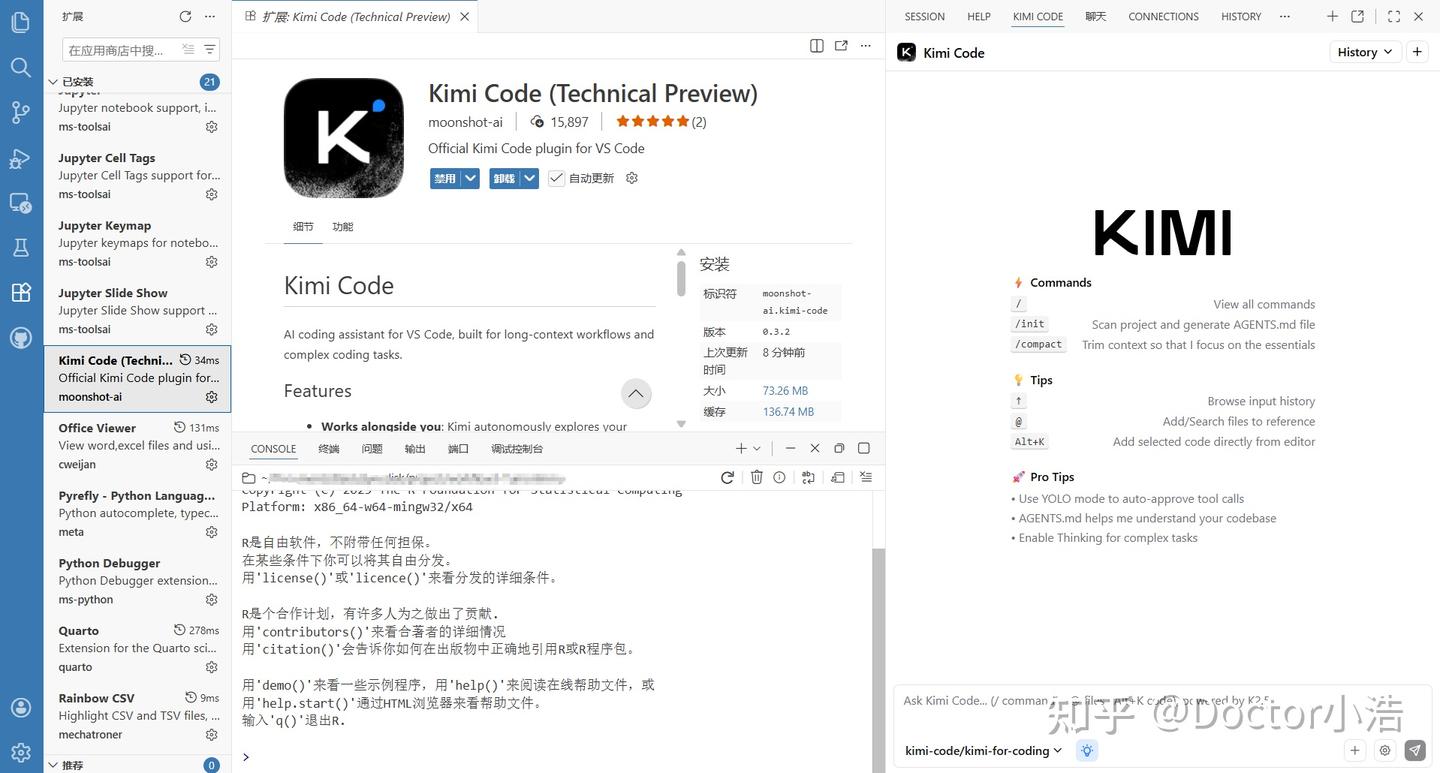
Task: Click the moonshot-ai publisher link
Action: 465,121
